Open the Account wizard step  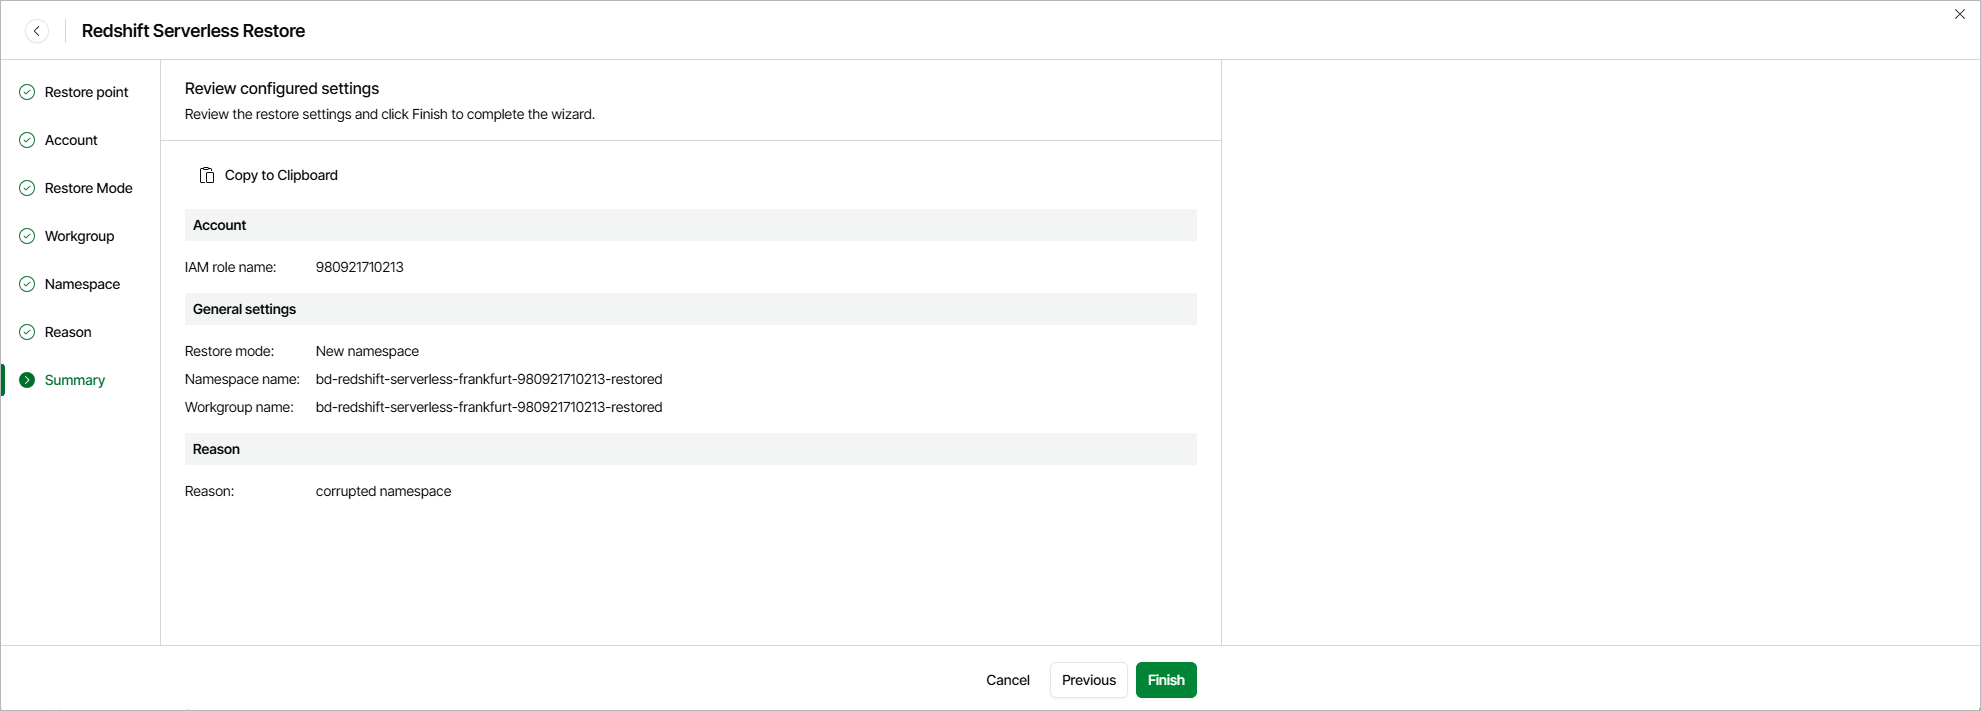click(71, 140)
